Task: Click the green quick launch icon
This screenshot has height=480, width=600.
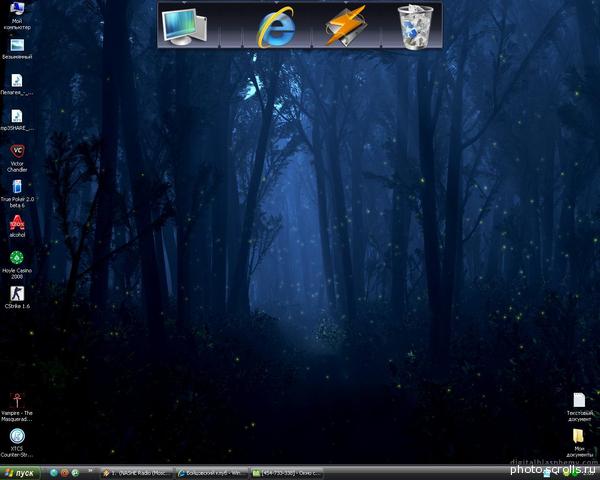Action: pyautogui.click(x=75, y=473)
